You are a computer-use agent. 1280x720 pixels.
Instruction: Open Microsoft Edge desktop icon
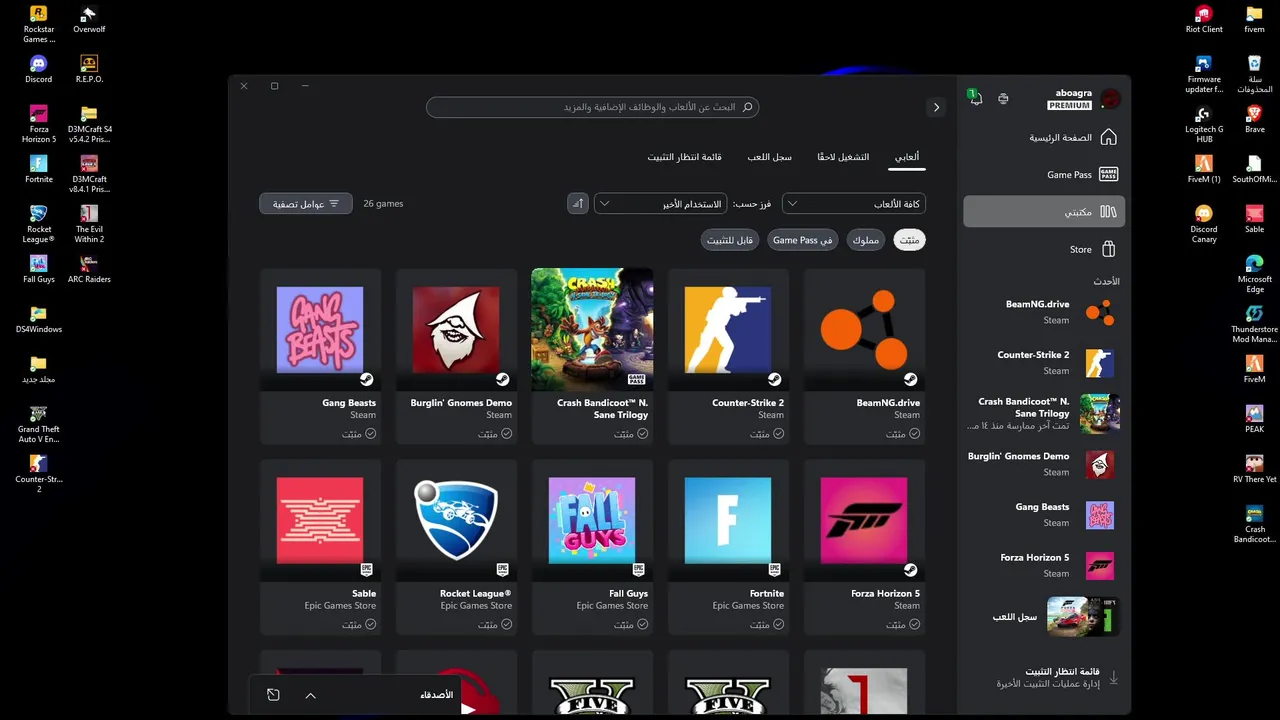pyautogui.click(x=1254, y=274)
